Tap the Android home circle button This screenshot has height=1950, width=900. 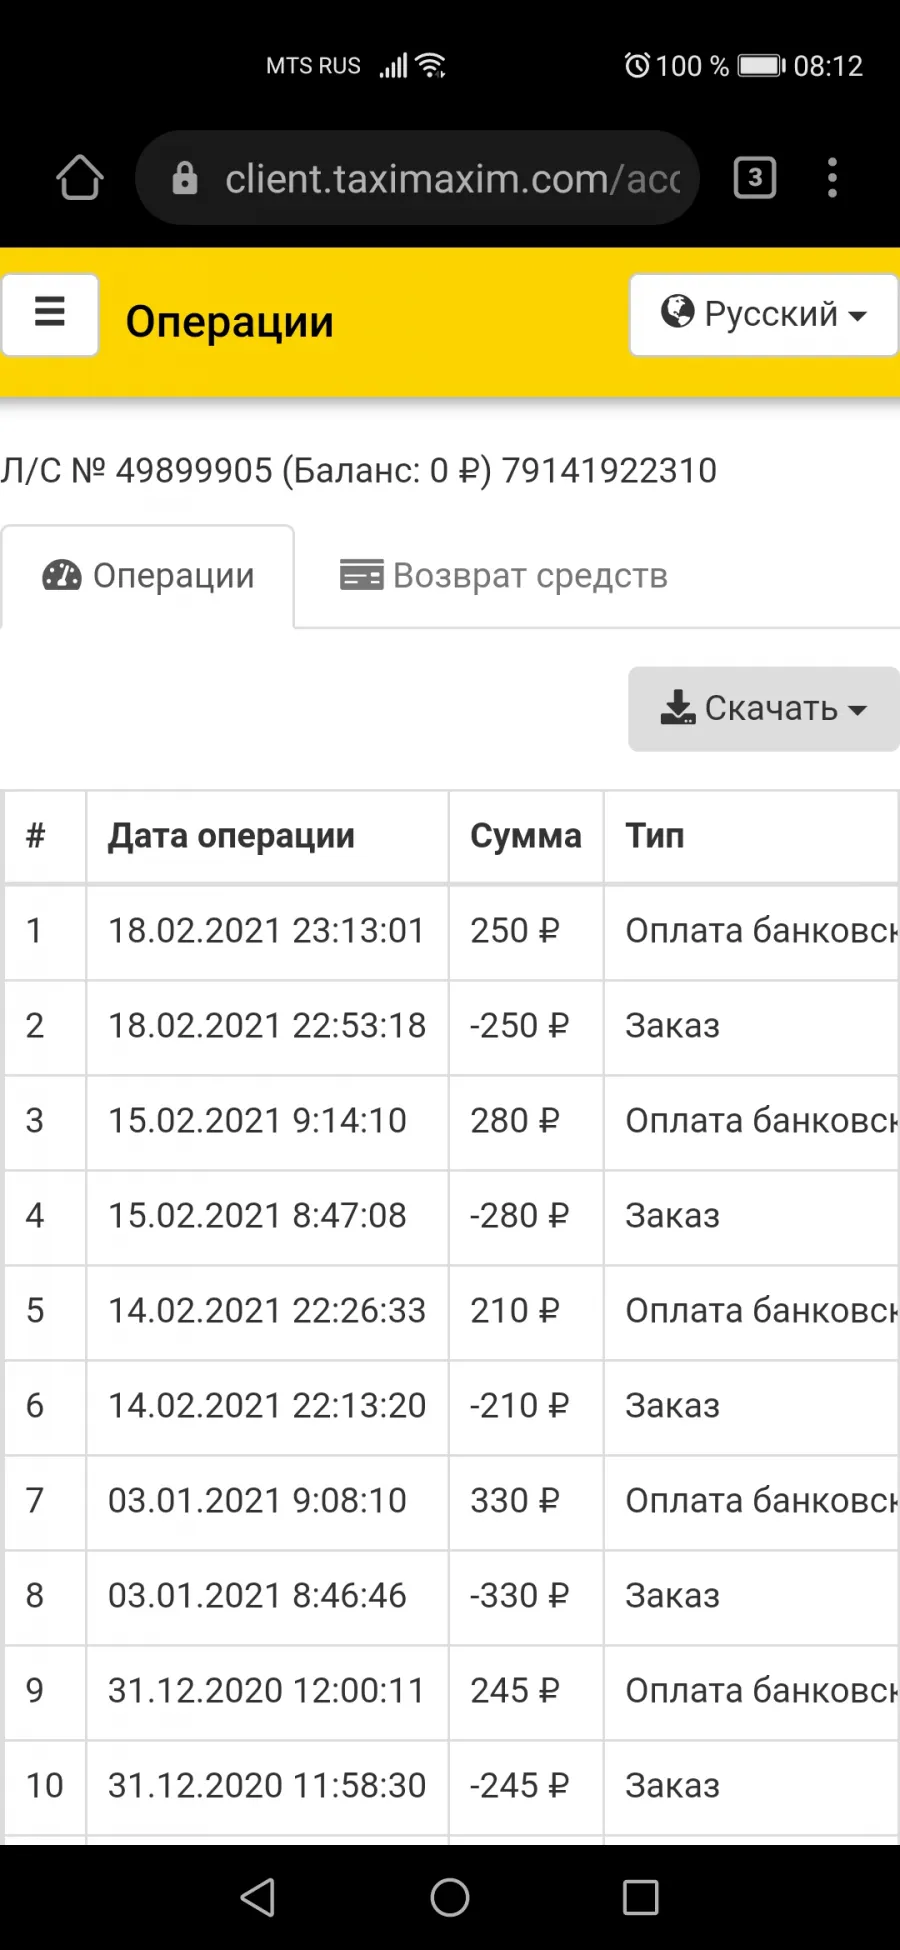(x=450, y=1897)
